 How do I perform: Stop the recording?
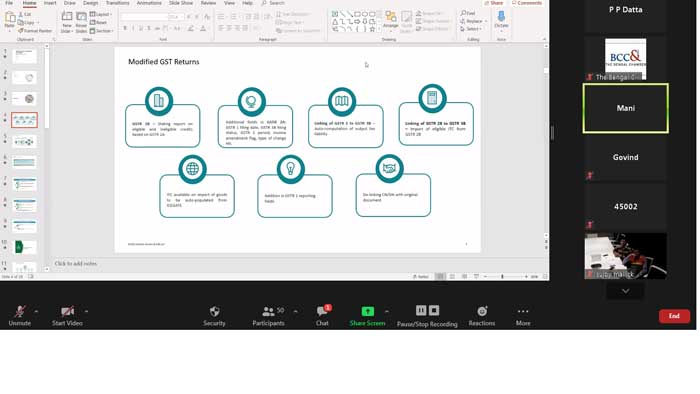coord(434,310)
